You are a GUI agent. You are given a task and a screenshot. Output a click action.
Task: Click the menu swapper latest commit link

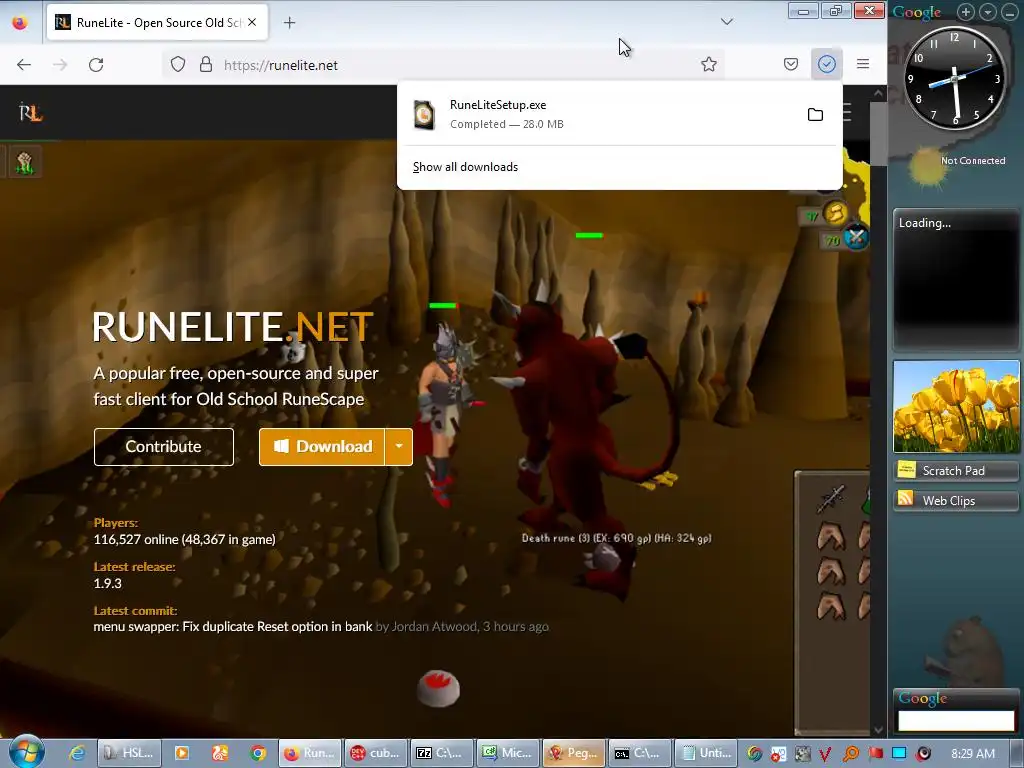point(232,626)
